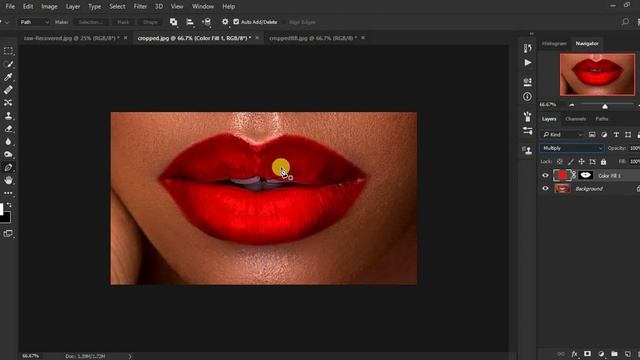Open the Clone Source panel icon
The height and width of the screenshot is (360, 640).
point(527,150)
